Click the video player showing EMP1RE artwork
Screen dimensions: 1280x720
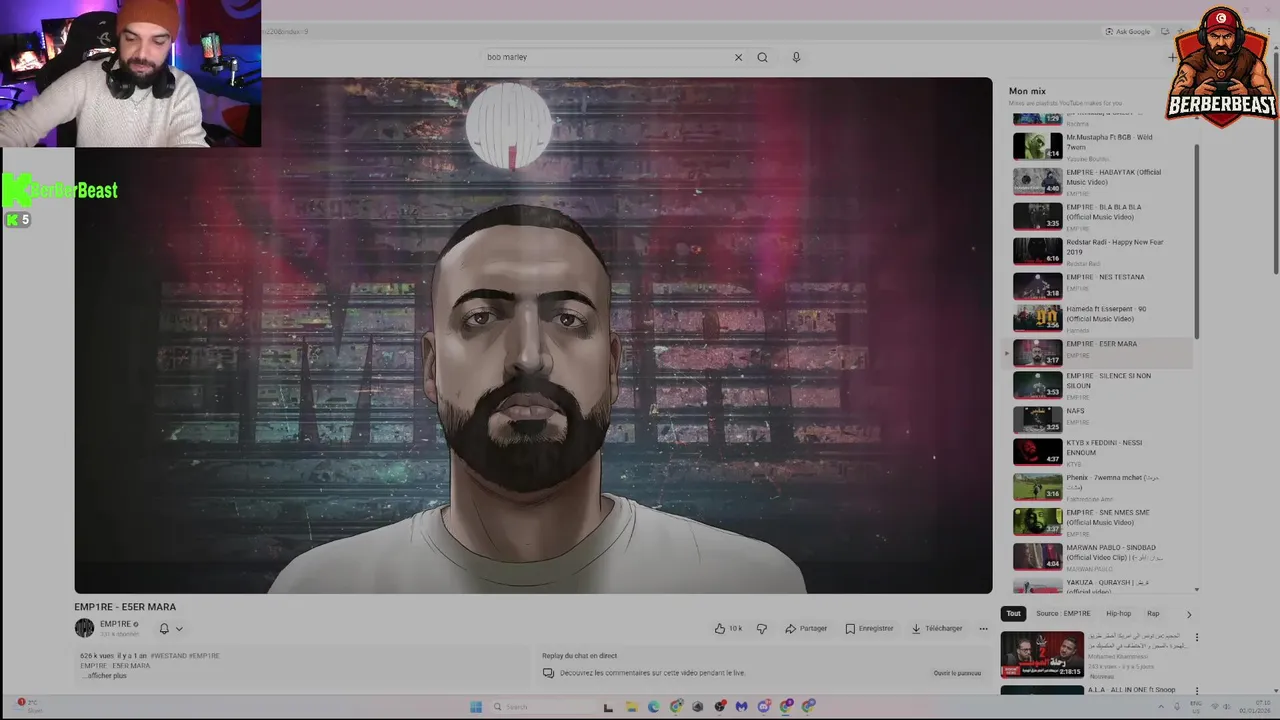click(533, 336)
